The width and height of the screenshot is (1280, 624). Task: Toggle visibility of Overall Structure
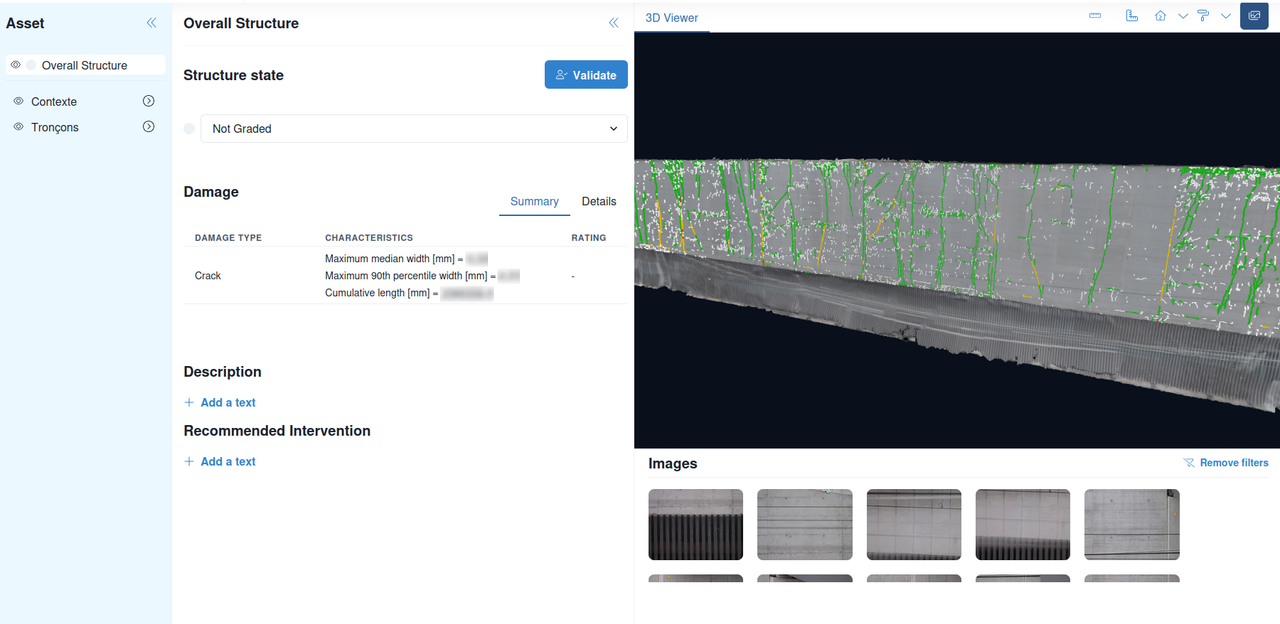coord(16,65)
